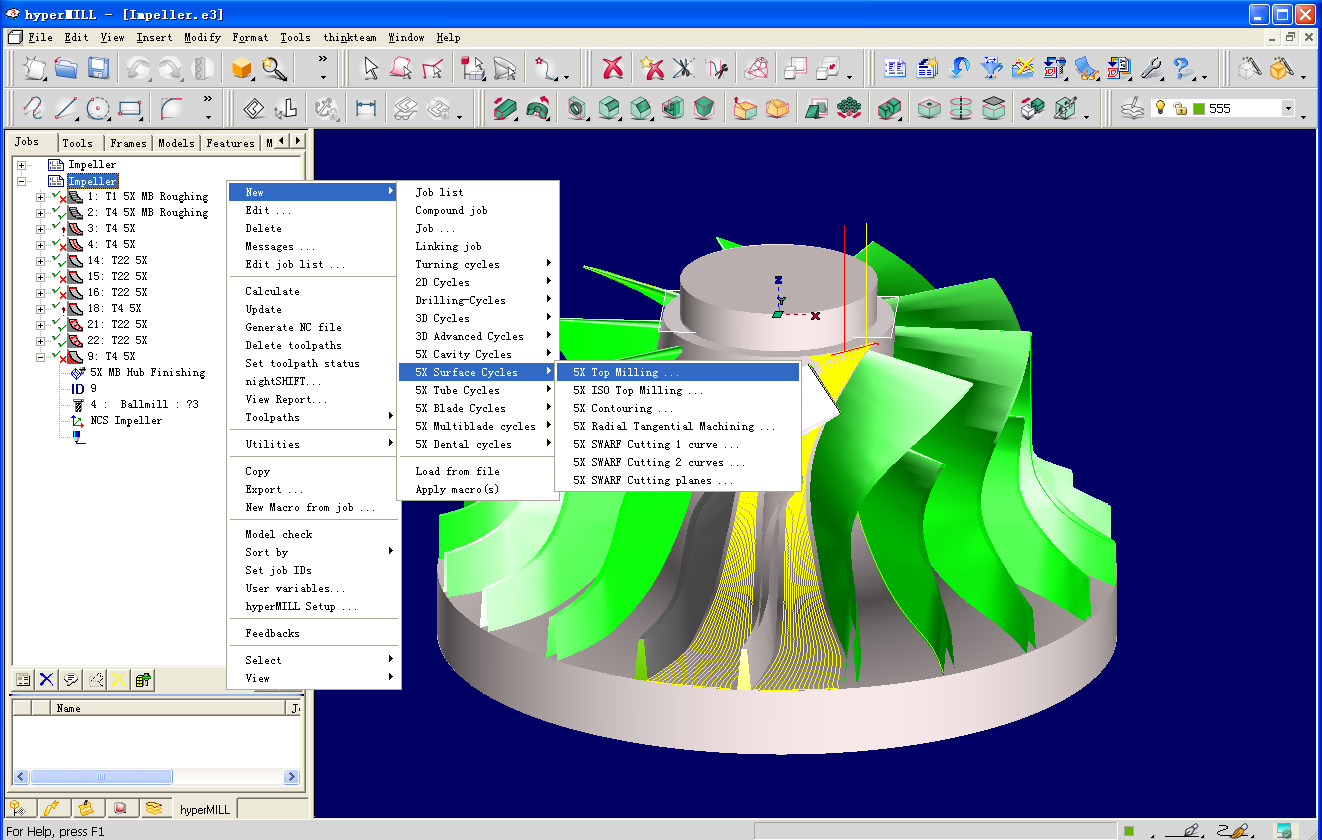Image resolution: width=1322 pixels, height=840 pixels.
Task: Choose 5X SWARF Cutting 1 curve
Action: (x=678, y=444)
